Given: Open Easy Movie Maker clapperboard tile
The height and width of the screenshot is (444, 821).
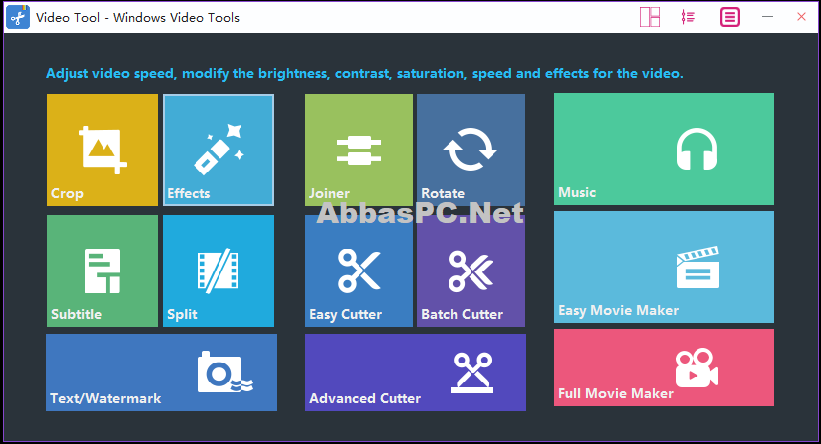Looking at the screenshot, I should pos(663,267).
